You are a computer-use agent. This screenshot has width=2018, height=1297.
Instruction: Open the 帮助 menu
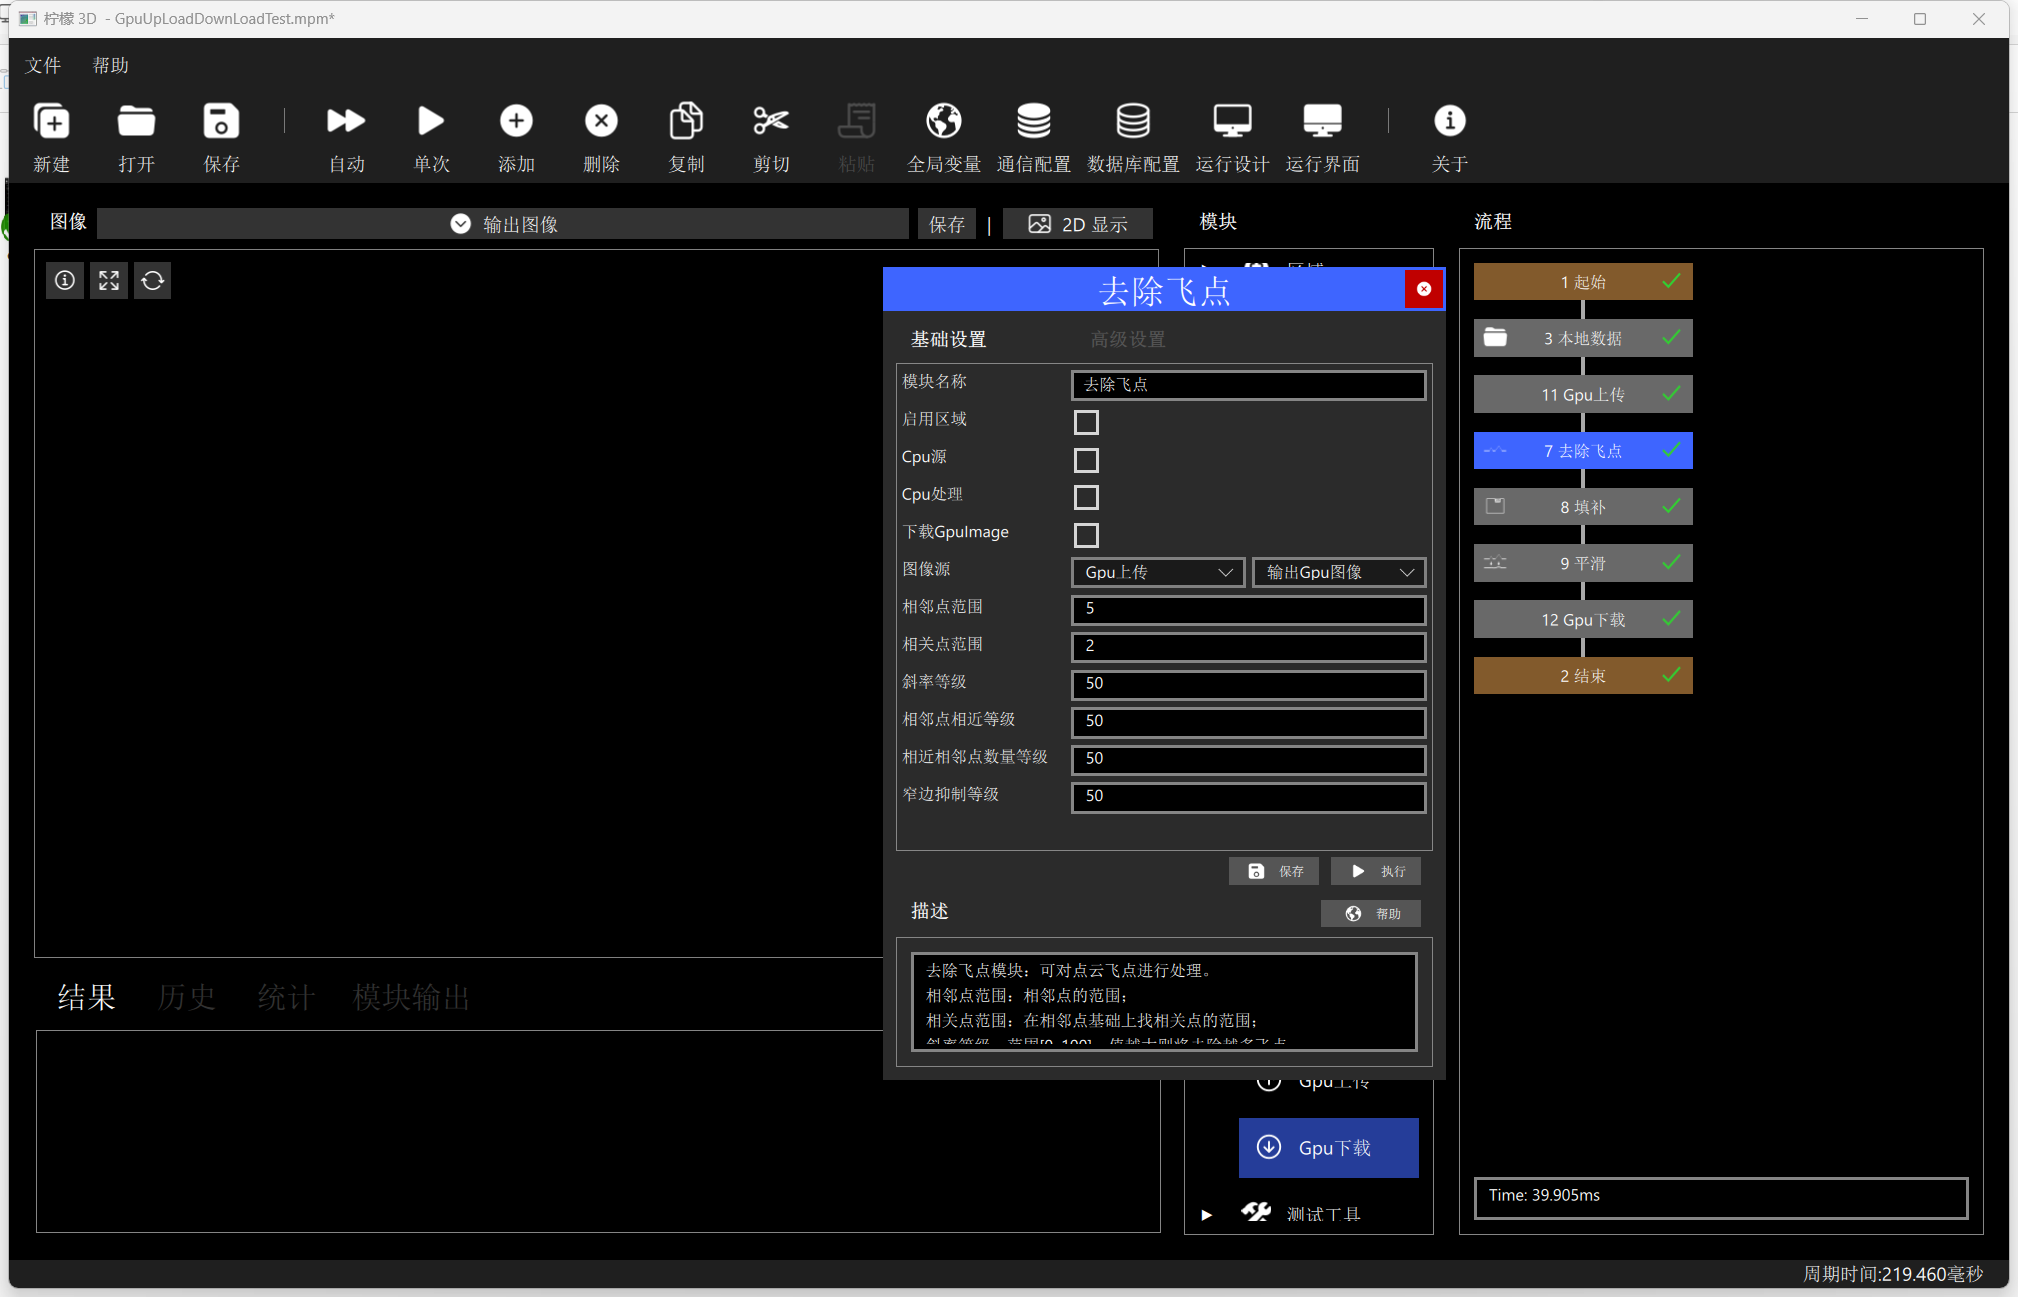(111, 65)
